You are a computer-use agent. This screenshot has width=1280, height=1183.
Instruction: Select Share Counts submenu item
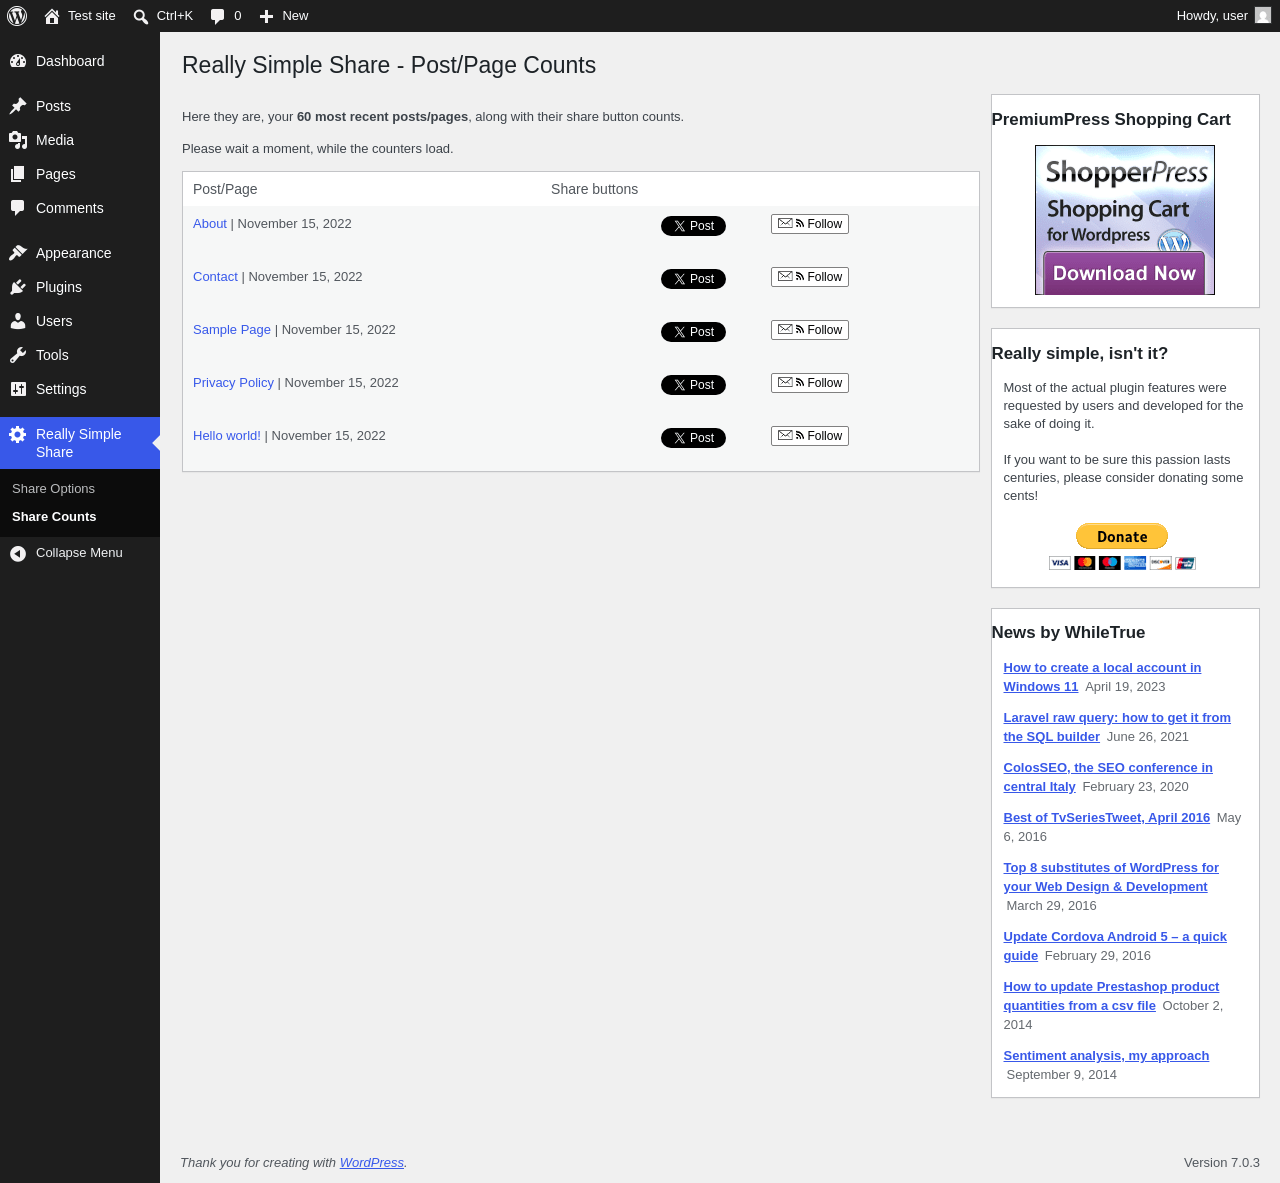point(54,517)
